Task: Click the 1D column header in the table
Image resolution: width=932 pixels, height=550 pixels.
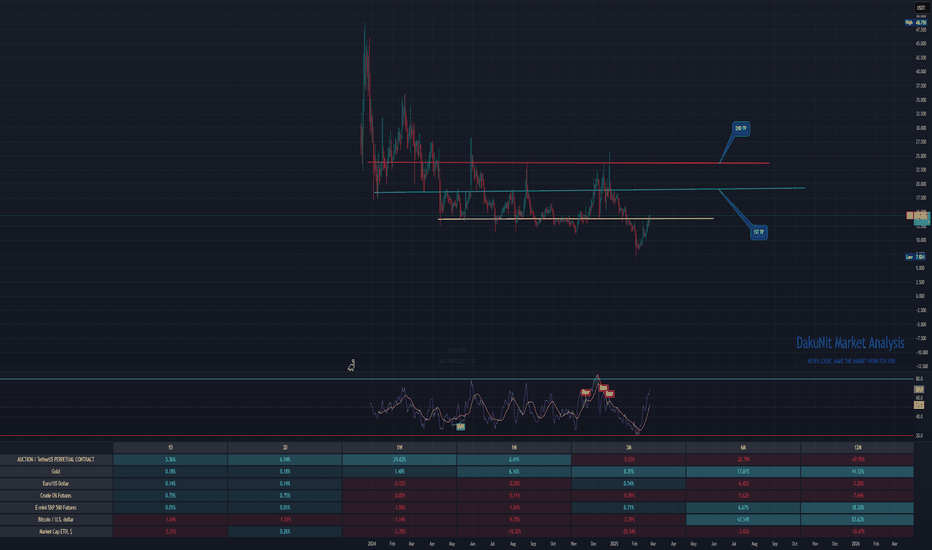Action: tap(170, 447)
